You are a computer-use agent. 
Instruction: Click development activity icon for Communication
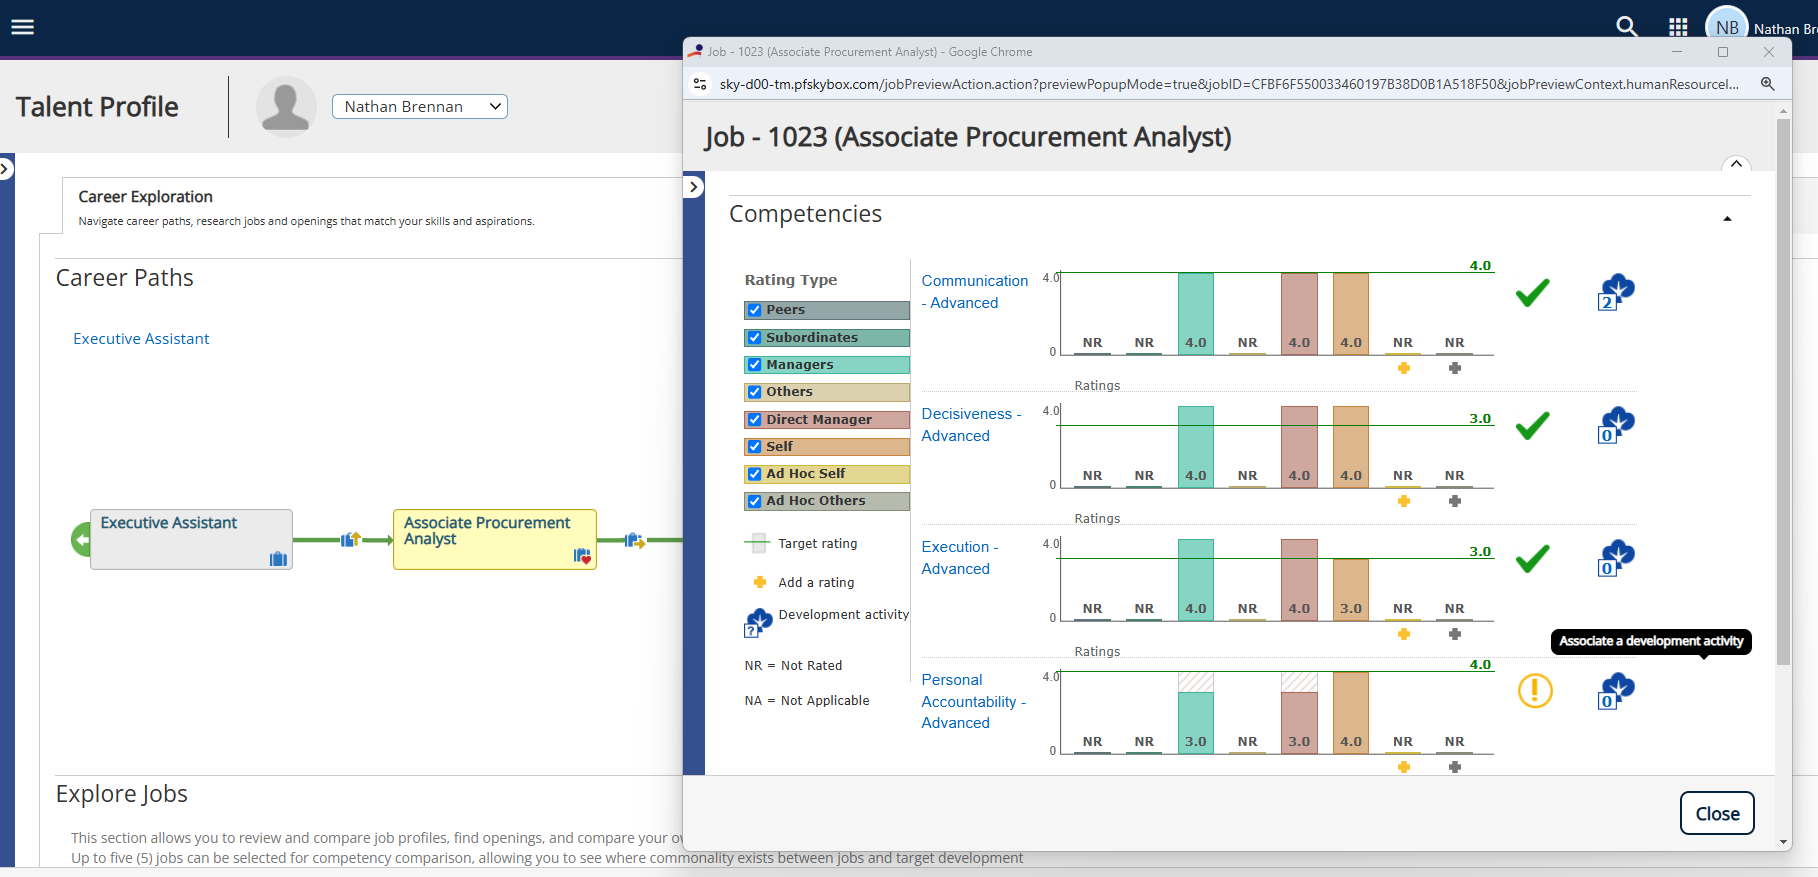click(x=1615, y=292)
